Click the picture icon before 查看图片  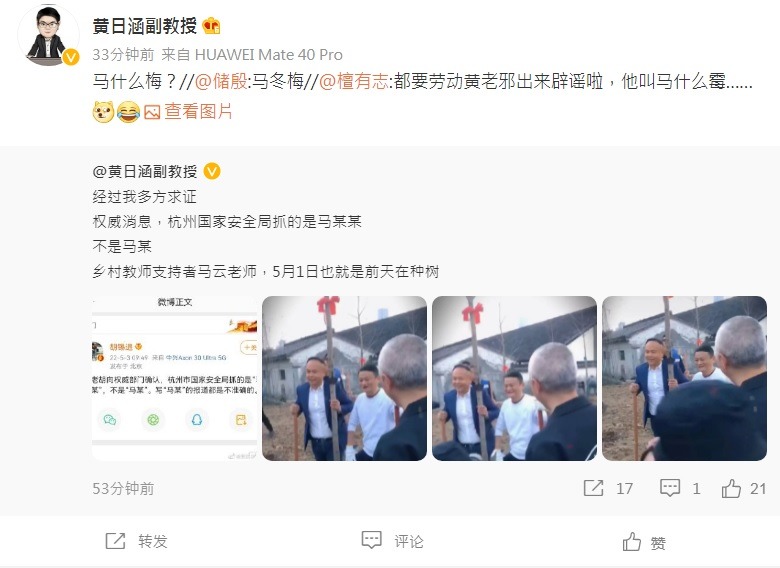coord(152,112)
